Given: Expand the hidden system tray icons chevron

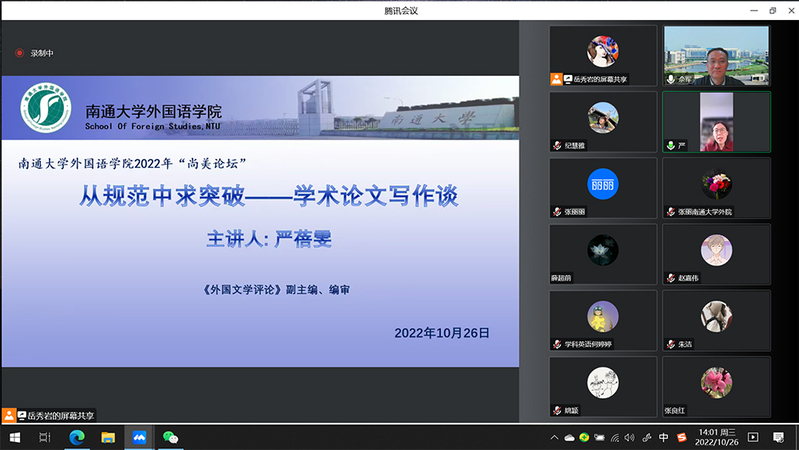Looking at the screenshot, I should click(x=555, y=437).
